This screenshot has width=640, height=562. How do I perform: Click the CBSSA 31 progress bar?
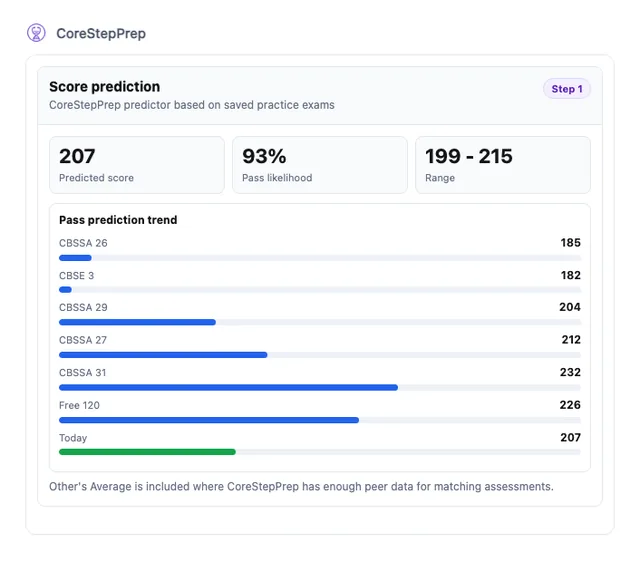tap(320, 388)
